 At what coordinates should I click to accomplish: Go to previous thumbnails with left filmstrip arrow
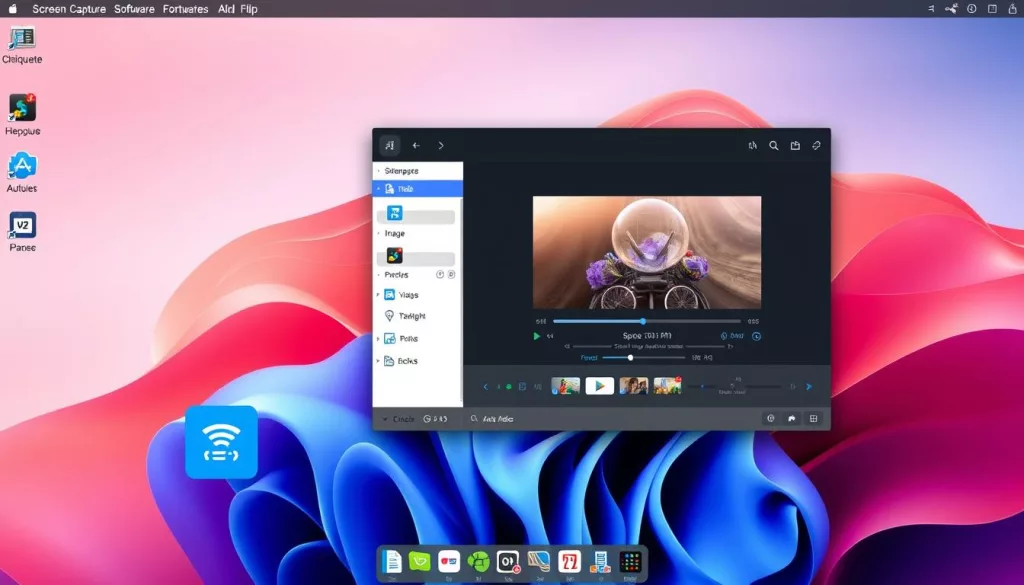click(485, 387)
